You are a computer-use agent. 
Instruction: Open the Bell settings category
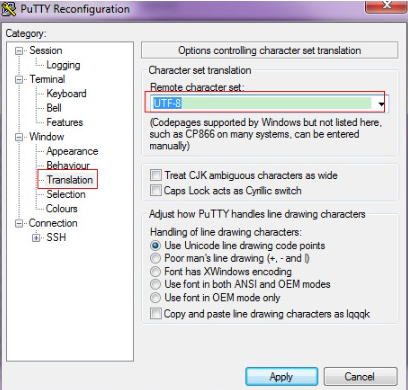click(x=54, y=108)
